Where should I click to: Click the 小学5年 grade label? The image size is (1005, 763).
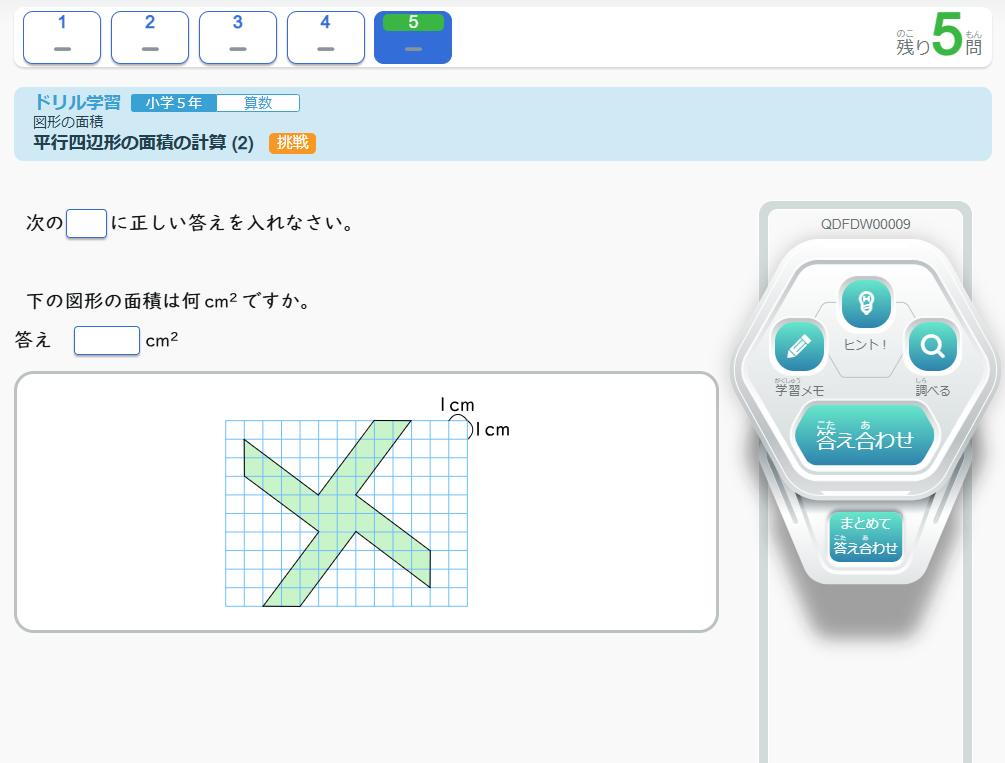pyautogui.click(x=173, y=103)
